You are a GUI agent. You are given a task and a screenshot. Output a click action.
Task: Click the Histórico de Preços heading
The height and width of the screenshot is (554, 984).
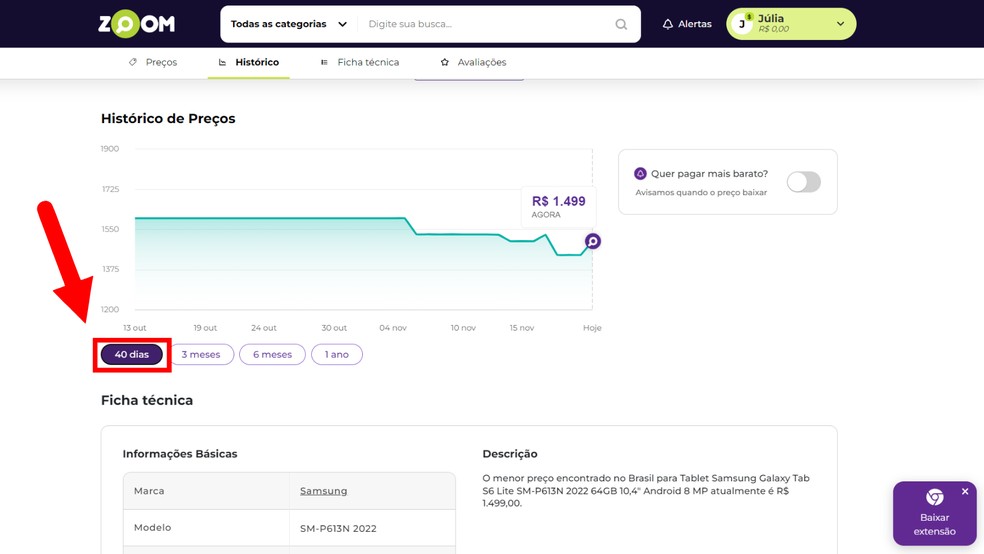pos(168,119)
